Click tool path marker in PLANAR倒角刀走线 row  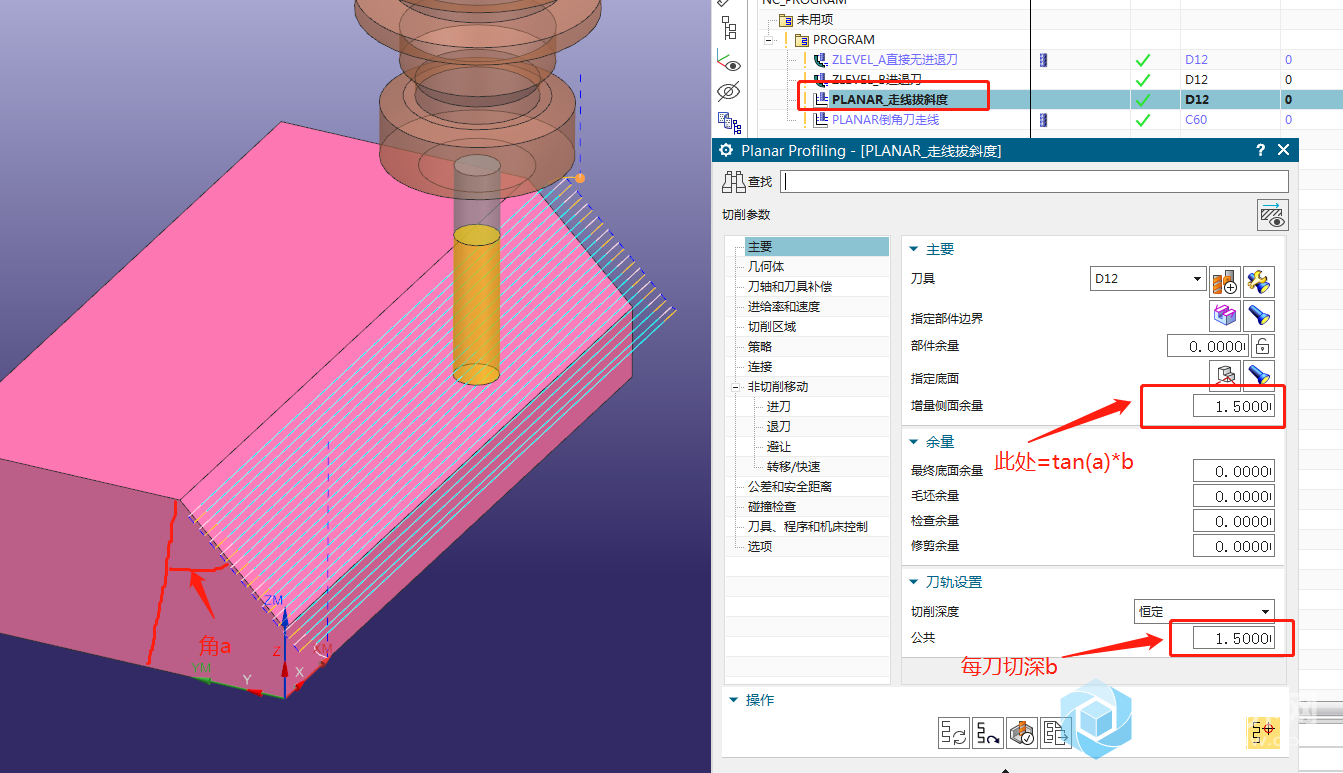[1043, 120]
